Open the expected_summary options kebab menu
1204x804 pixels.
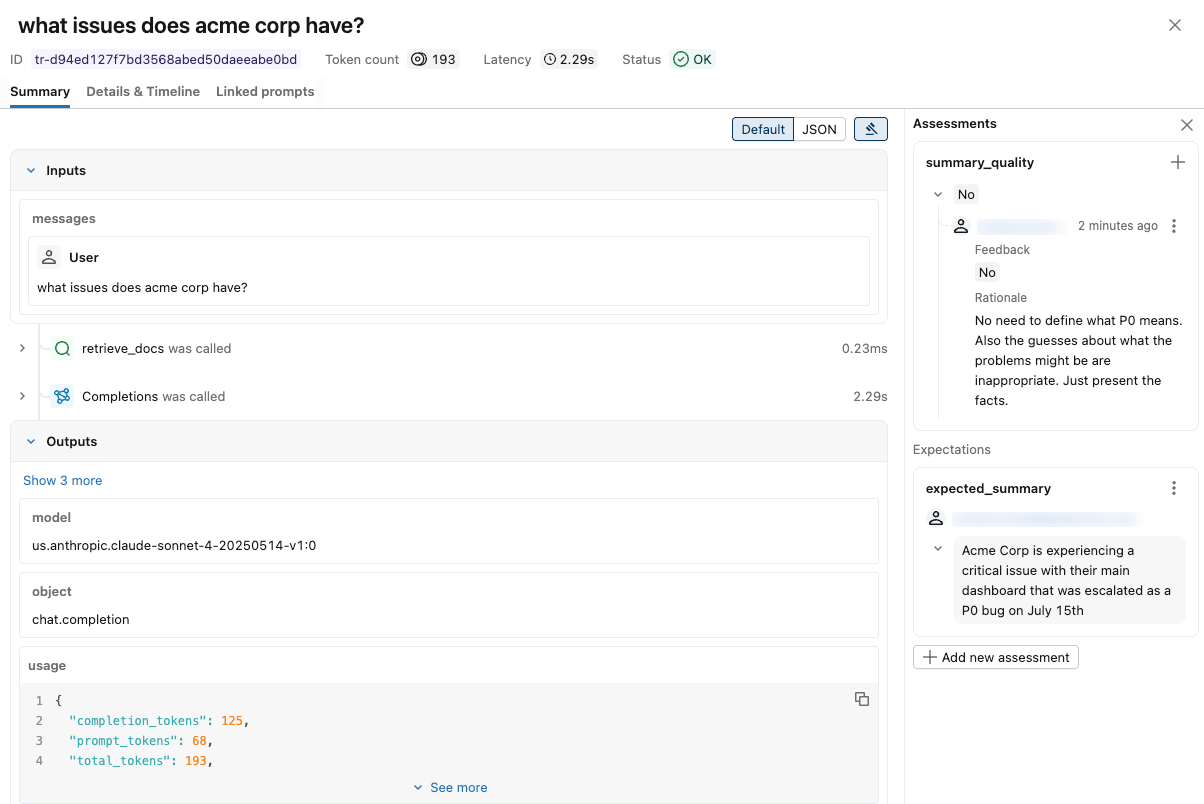(x=1174, y=489)
